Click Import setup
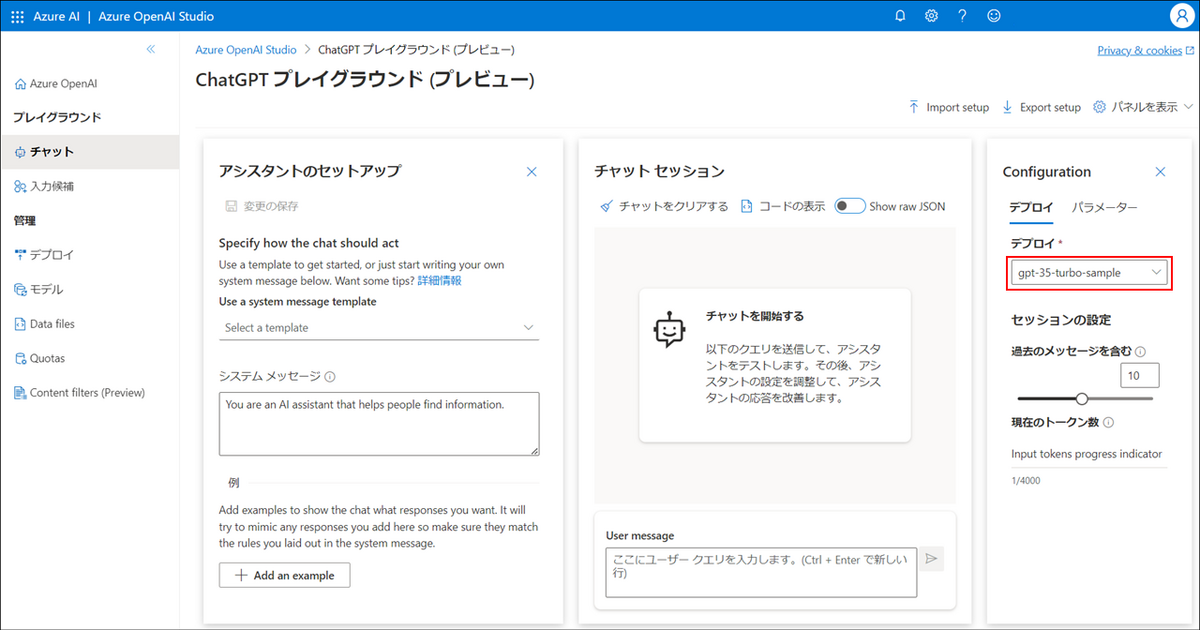 [x=948, y=107]
